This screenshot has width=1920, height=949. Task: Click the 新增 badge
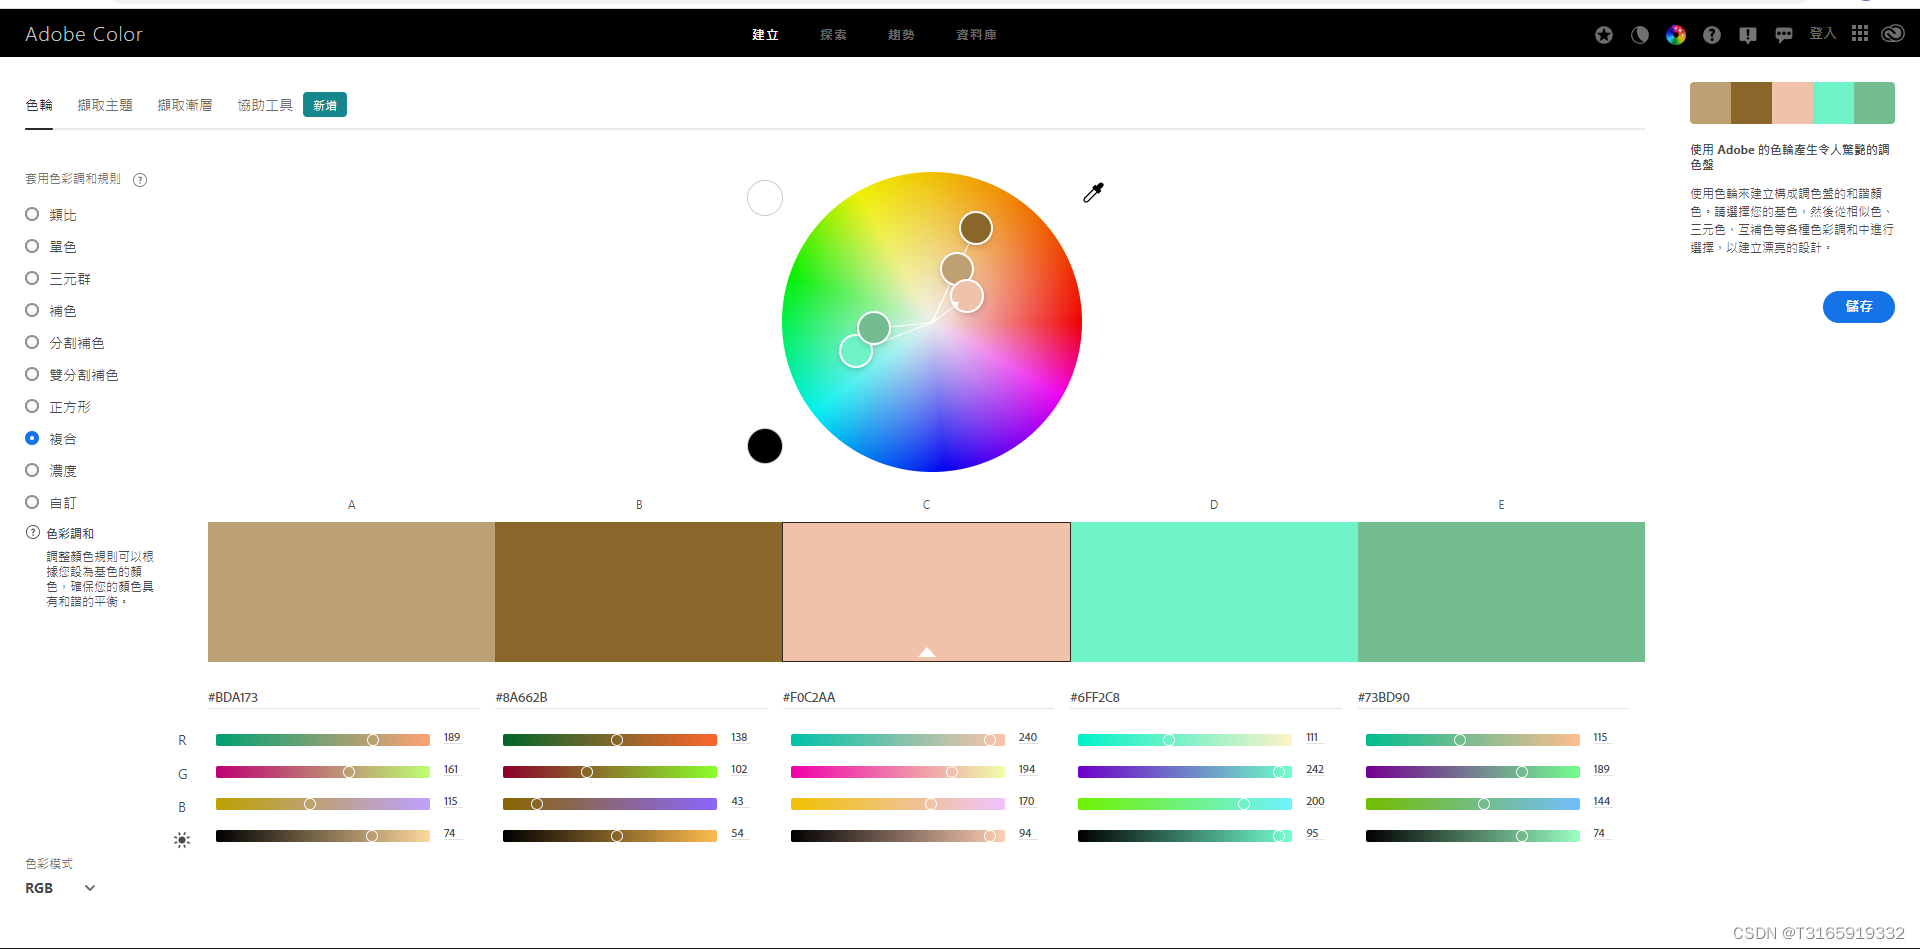(325, 105)
